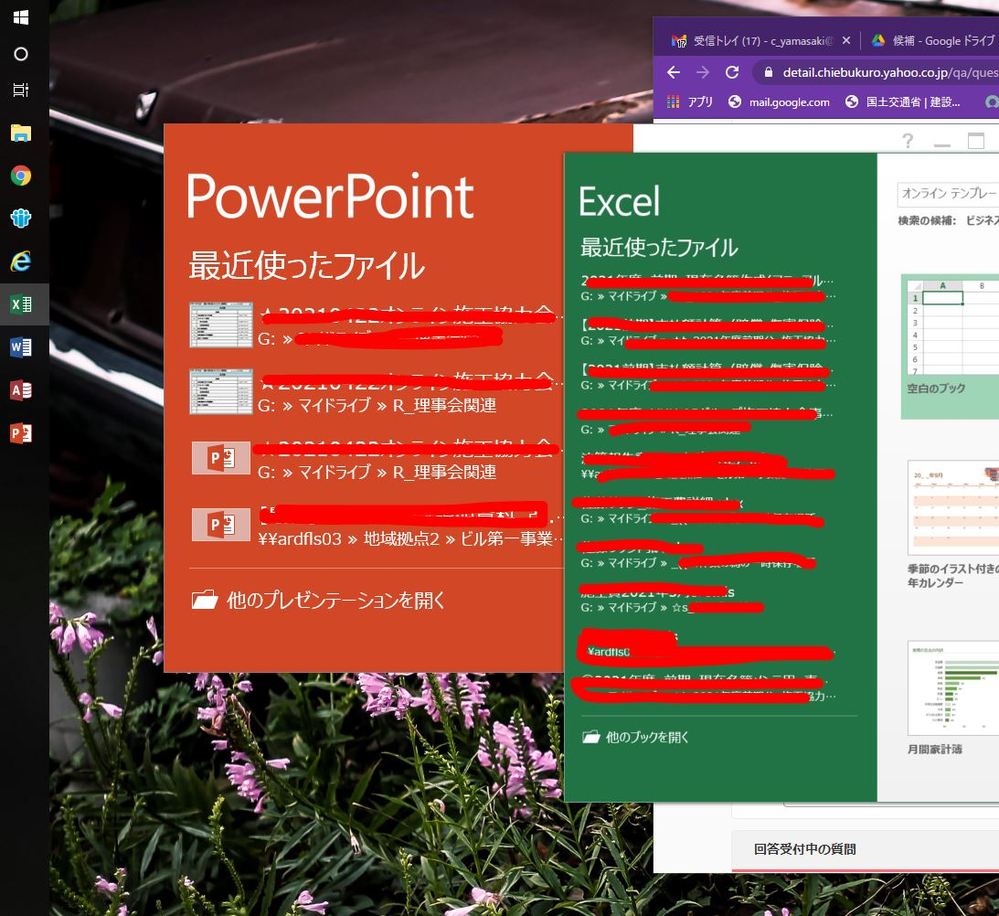Open Access from the taskbar
The image size is (999, 916).
(x=21, y=390)
